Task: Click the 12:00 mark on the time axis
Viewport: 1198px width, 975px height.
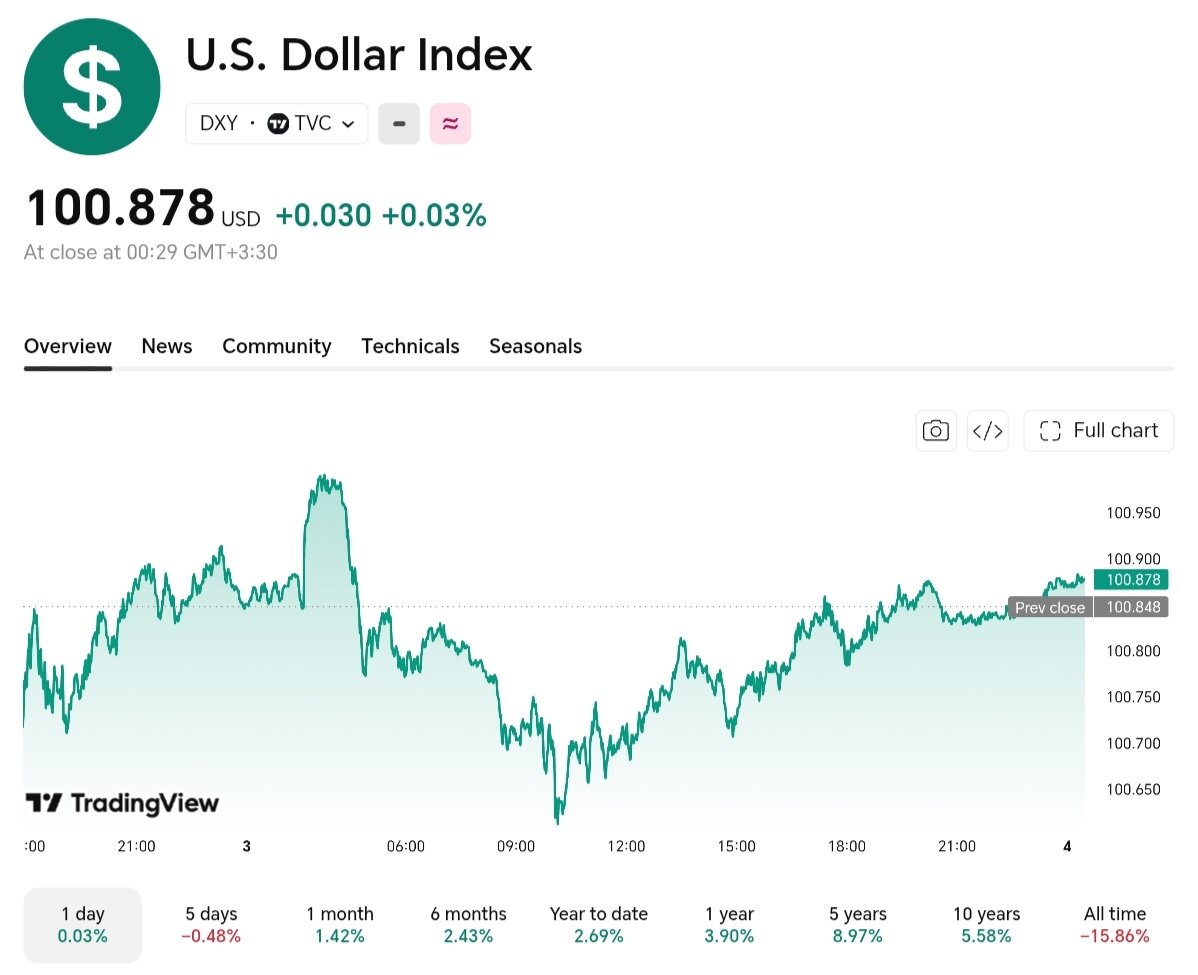Action: (626, 846)
